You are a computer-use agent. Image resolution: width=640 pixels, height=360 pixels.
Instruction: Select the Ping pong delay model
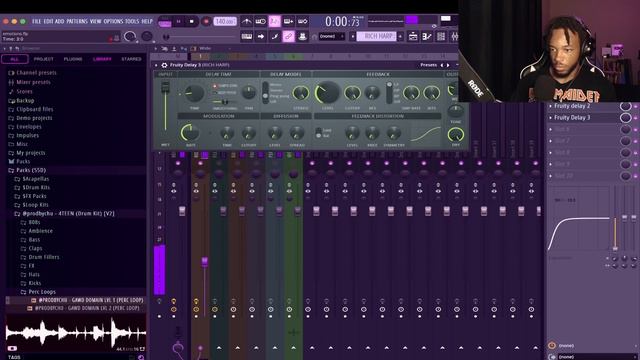tap(279, 96)
